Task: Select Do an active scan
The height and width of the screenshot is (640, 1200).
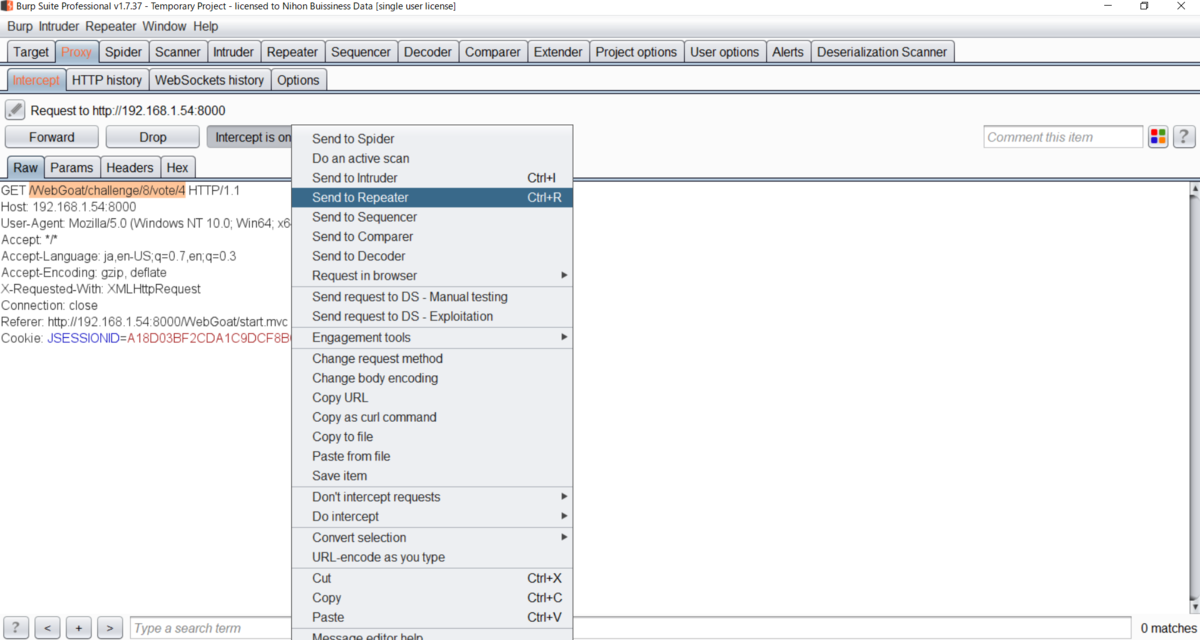Action: (432, 159)
